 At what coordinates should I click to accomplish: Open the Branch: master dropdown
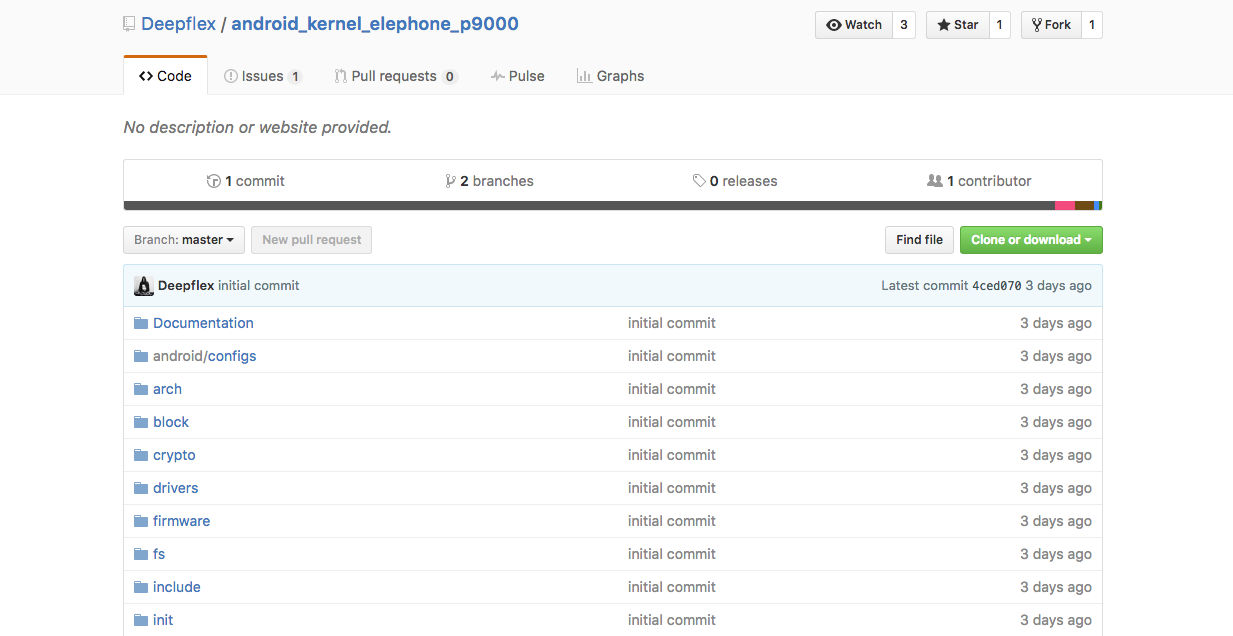coord(184,240)
